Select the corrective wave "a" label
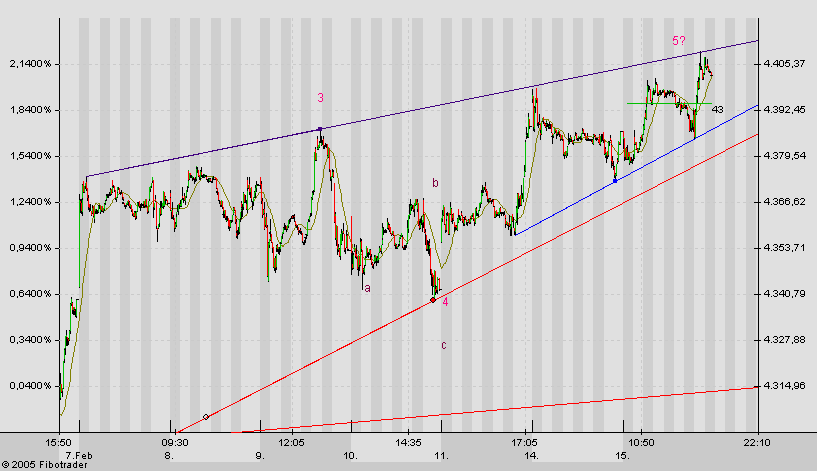The image size is (817, 471). click(367, 288)
